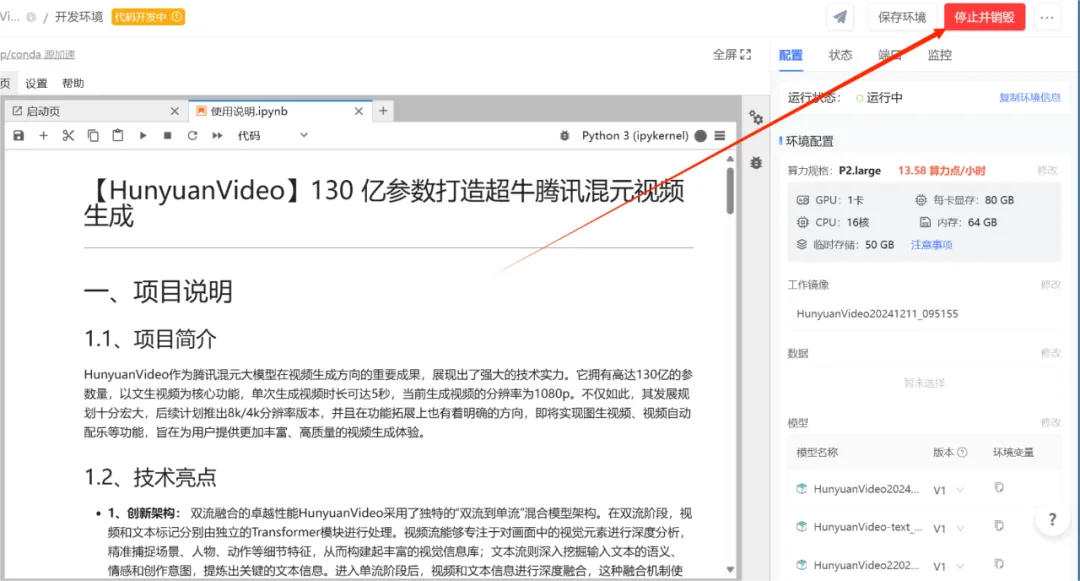Viewport: 1080px width, 581px height.
Task: Restart the kernel with the circular arrow
Action: [x=192, y=136]
